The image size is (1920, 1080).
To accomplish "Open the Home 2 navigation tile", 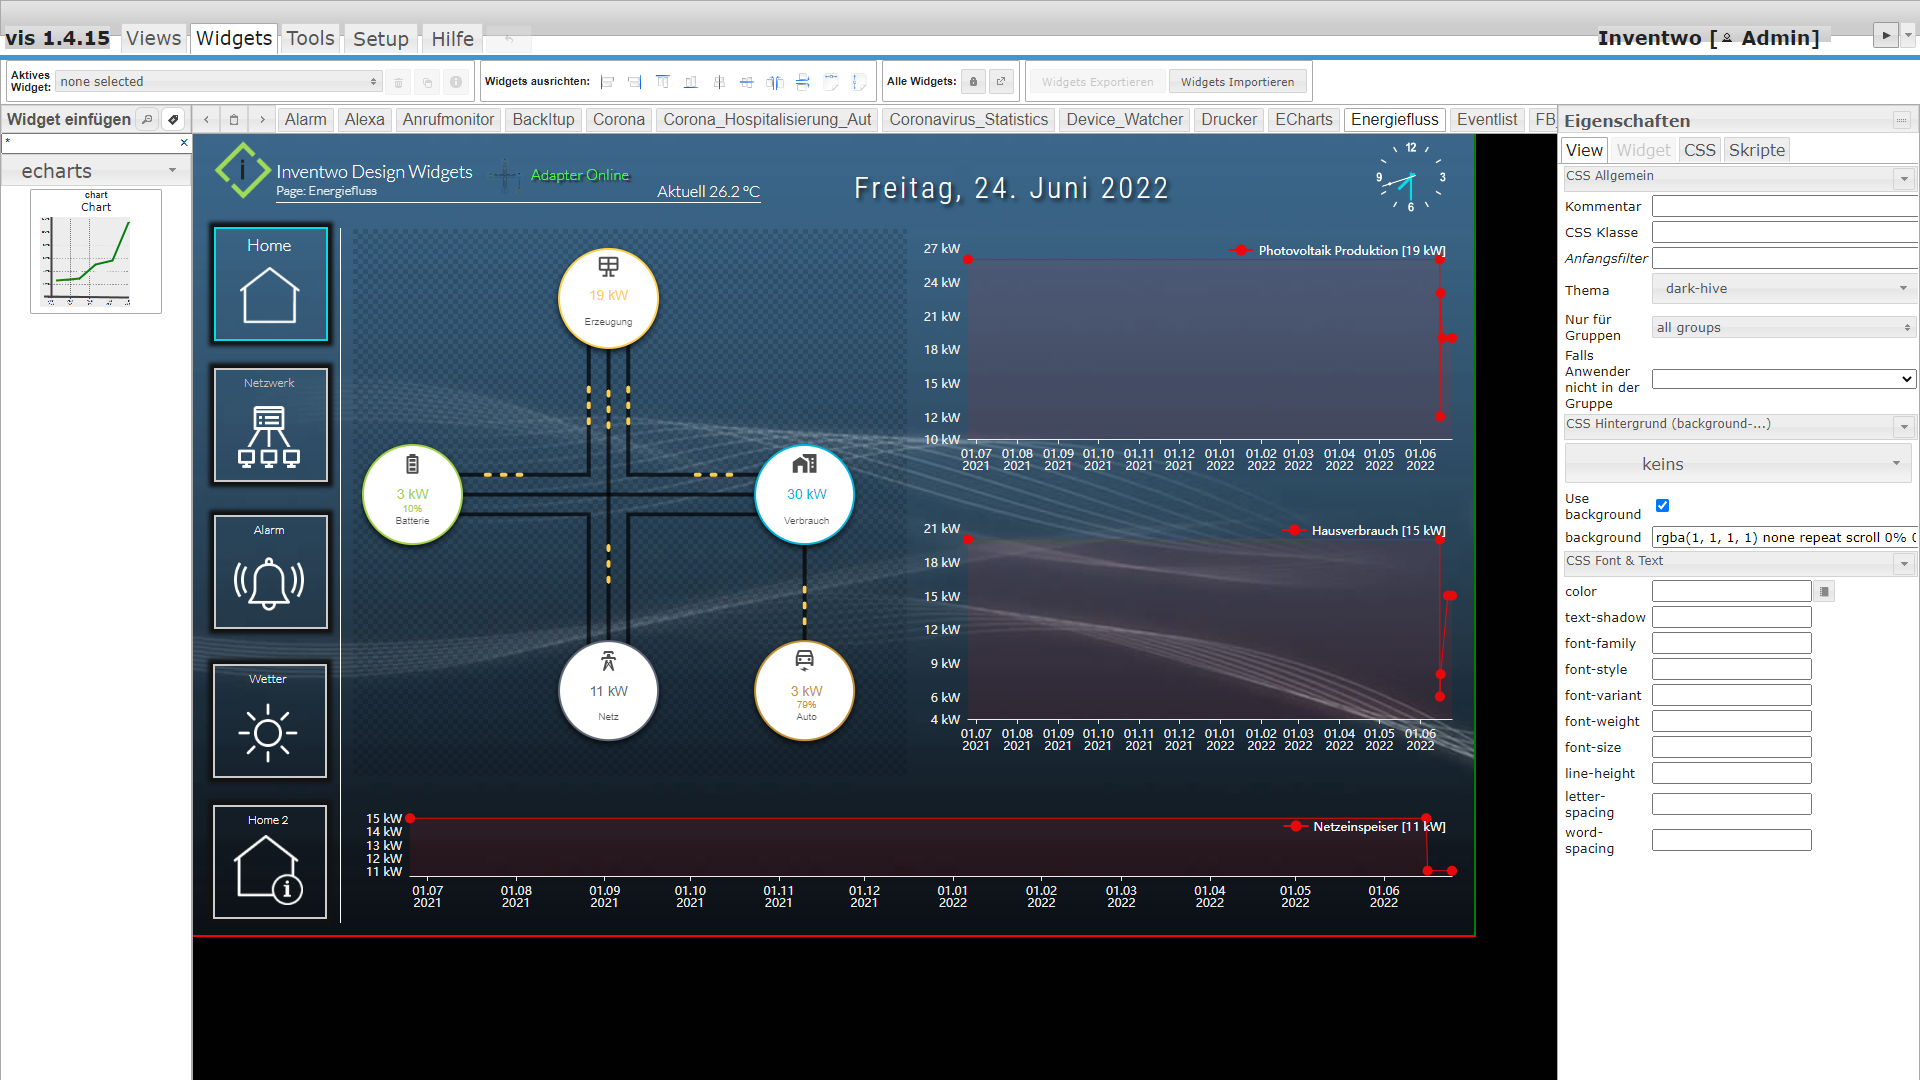I will pyautogui.click(x=270, y=862).
